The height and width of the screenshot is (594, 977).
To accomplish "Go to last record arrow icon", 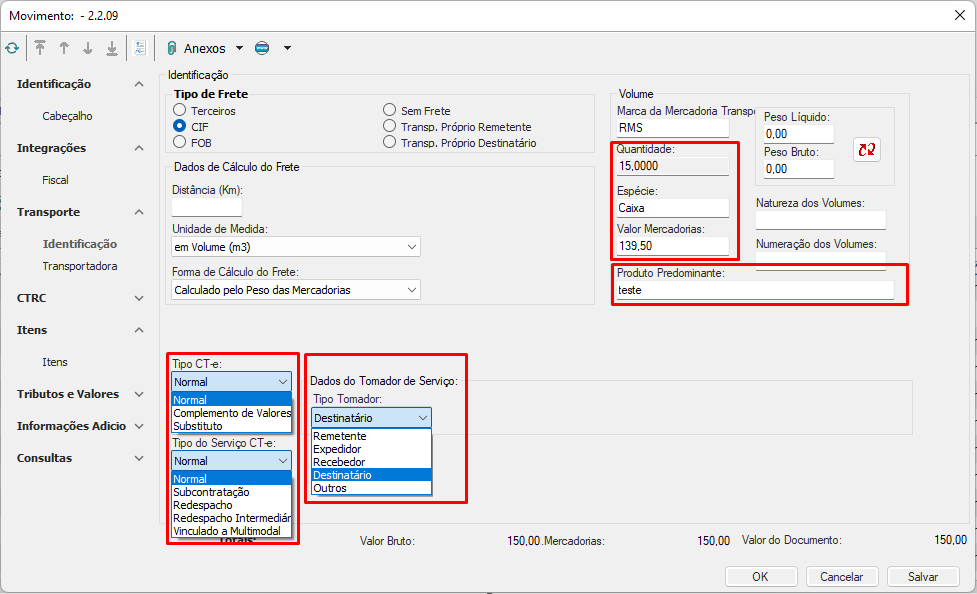I will [112, 48].
